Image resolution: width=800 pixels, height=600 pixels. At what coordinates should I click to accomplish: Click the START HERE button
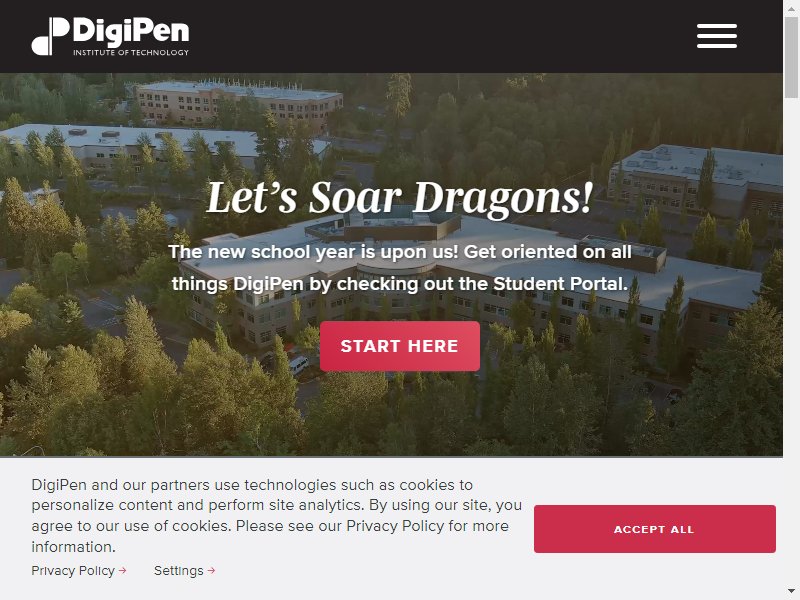[x=399, y=346]
